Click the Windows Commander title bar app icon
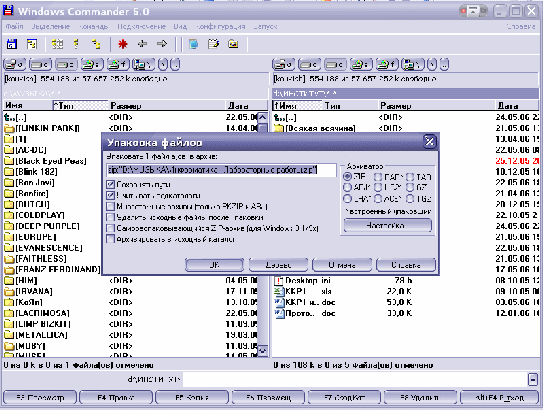544x411 pixels. coord(8,11)
